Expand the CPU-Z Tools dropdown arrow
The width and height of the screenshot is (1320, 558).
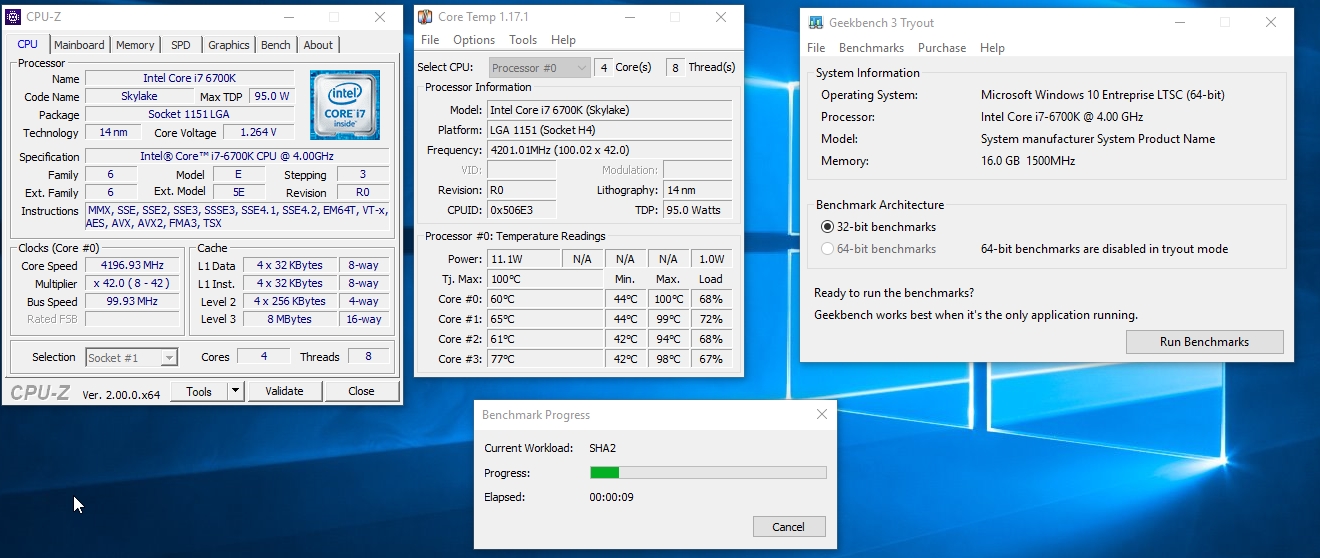[235, 391]
